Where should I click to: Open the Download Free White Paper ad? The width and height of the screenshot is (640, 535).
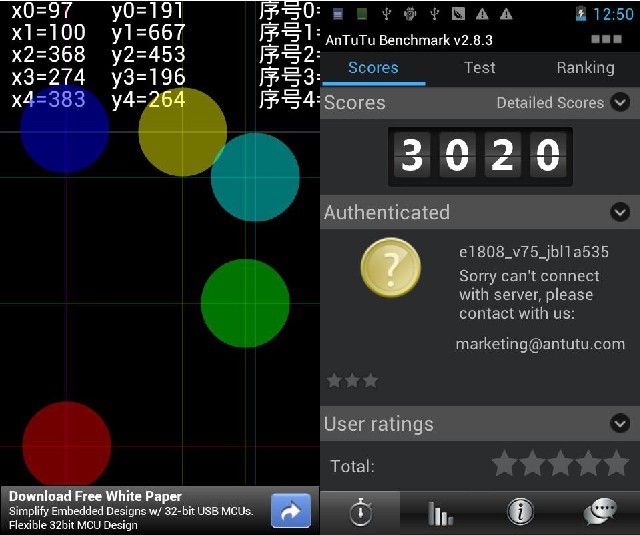click(x=159, y=511)
